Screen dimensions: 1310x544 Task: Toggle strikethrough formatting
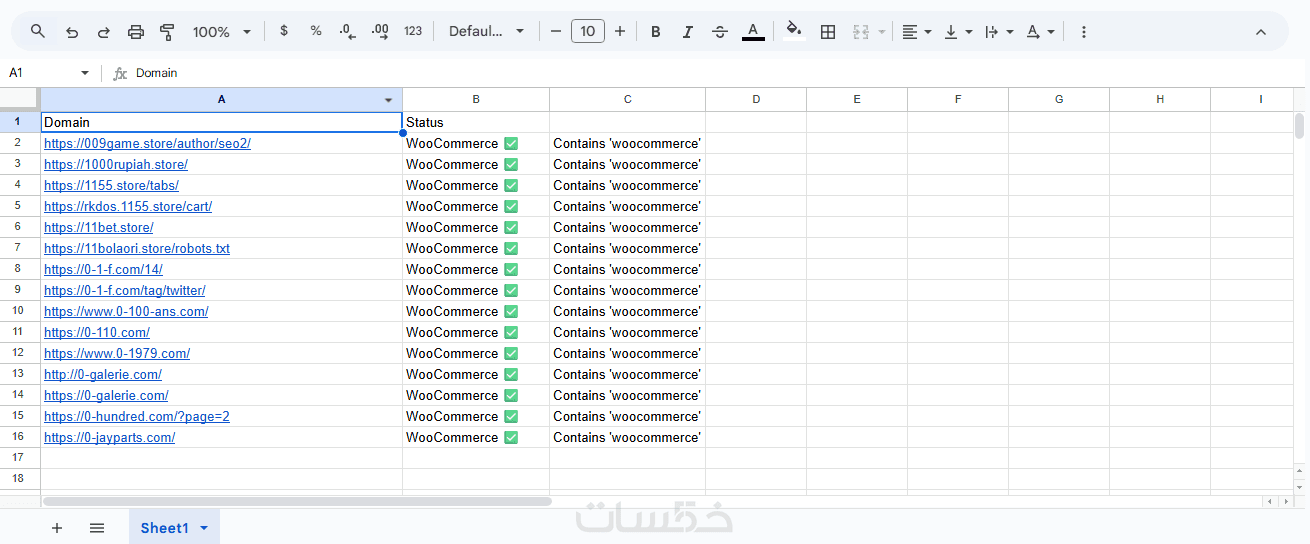720,31
